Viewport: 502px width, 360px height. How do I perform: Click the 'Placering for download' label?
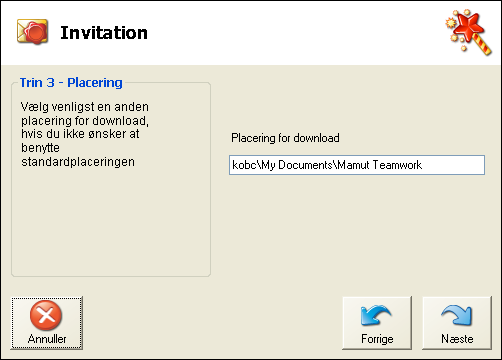pyautogui.click(x=285, y=138)
